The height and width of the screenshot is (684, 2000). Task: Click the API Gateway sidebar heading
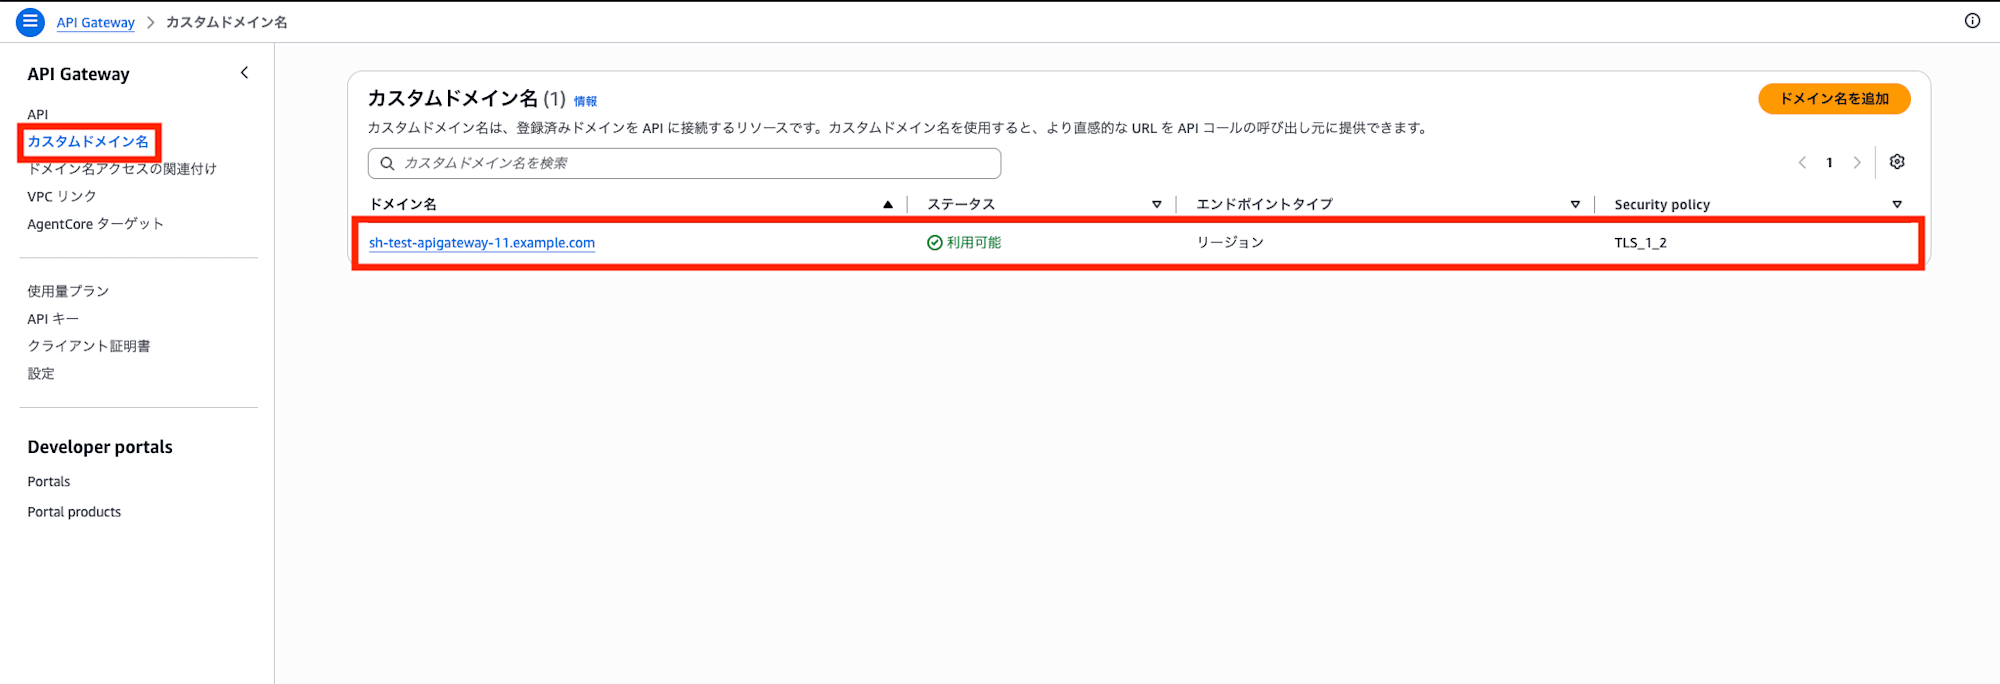78,74
